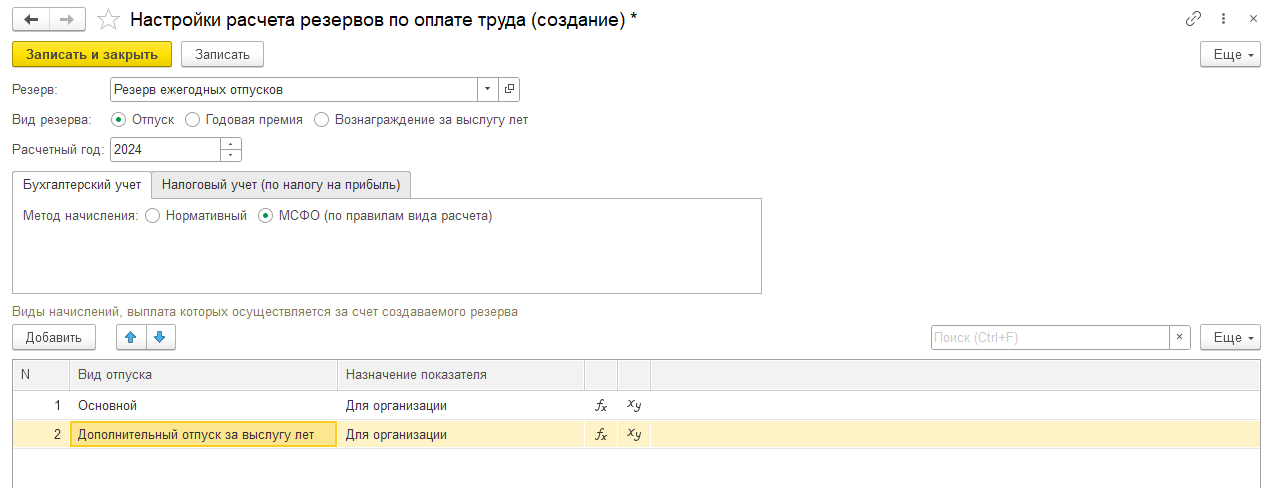Go back with the left arrow icon

click(31, 19)
